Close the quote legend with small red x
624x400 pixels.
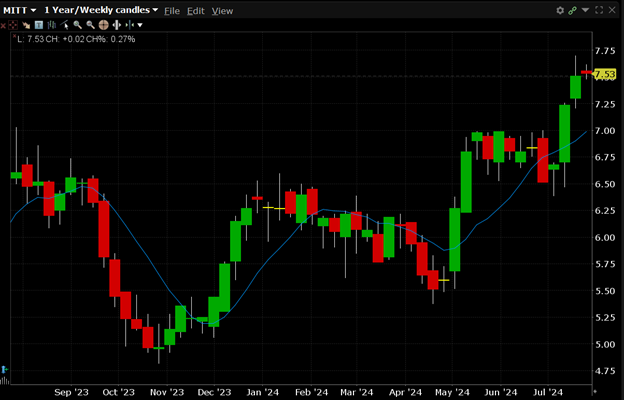[x=15, y=36]
